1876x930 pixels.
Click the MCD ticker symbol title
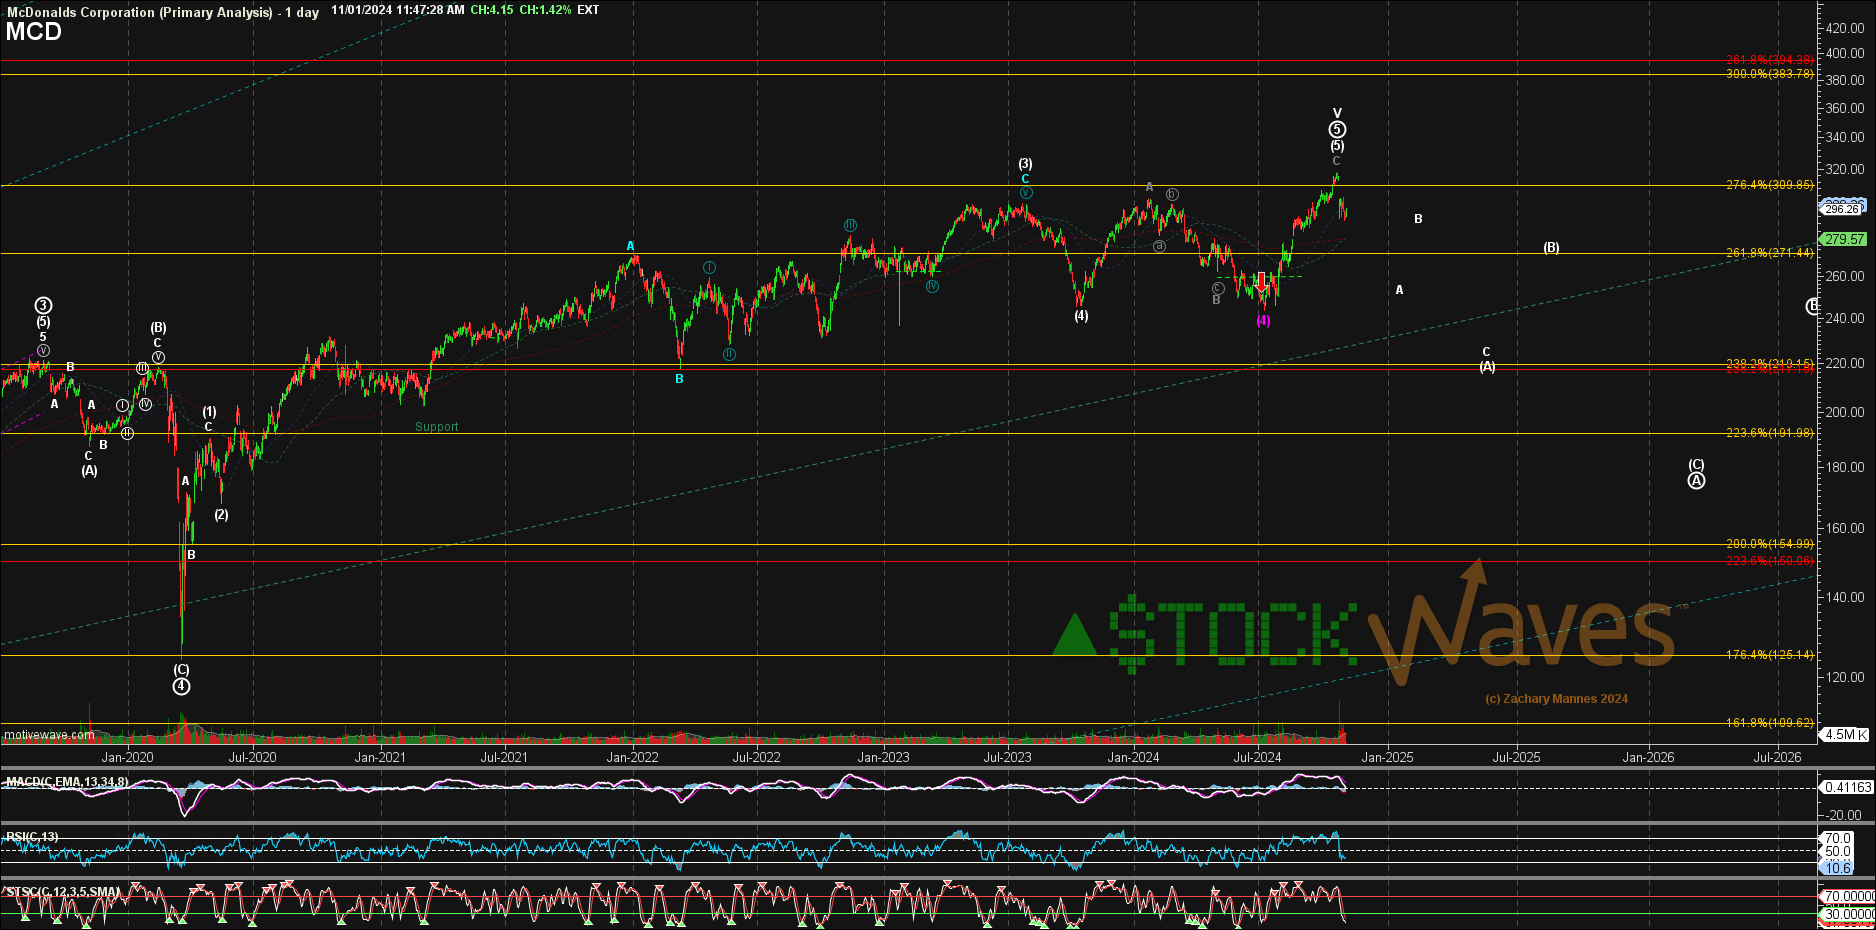point(34,32)
